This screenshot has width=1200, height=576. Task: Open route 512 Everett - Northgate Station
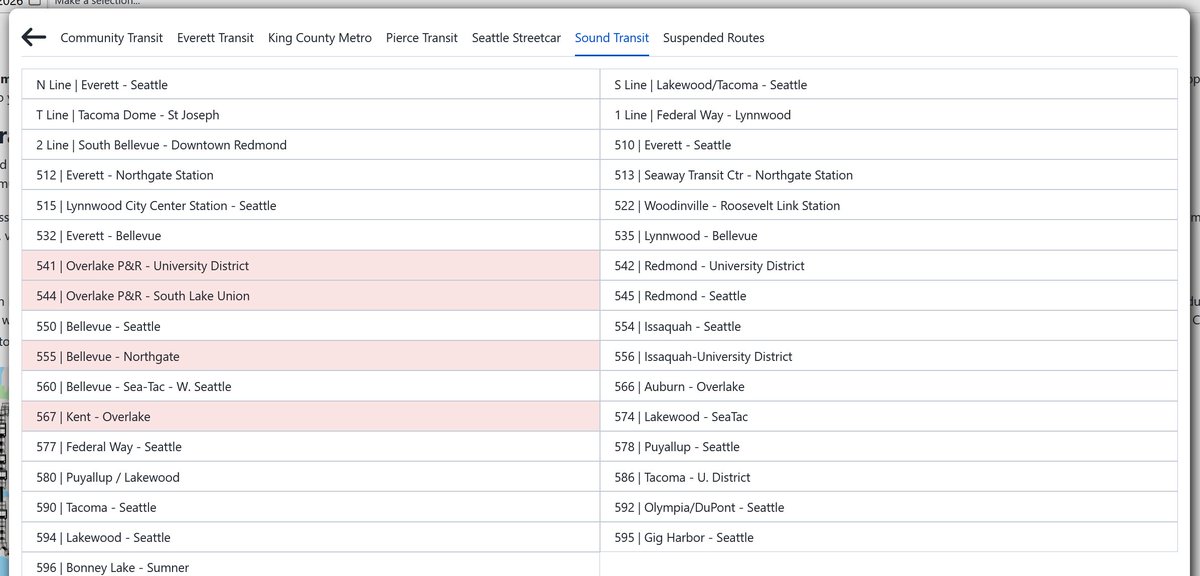[310, 175]
